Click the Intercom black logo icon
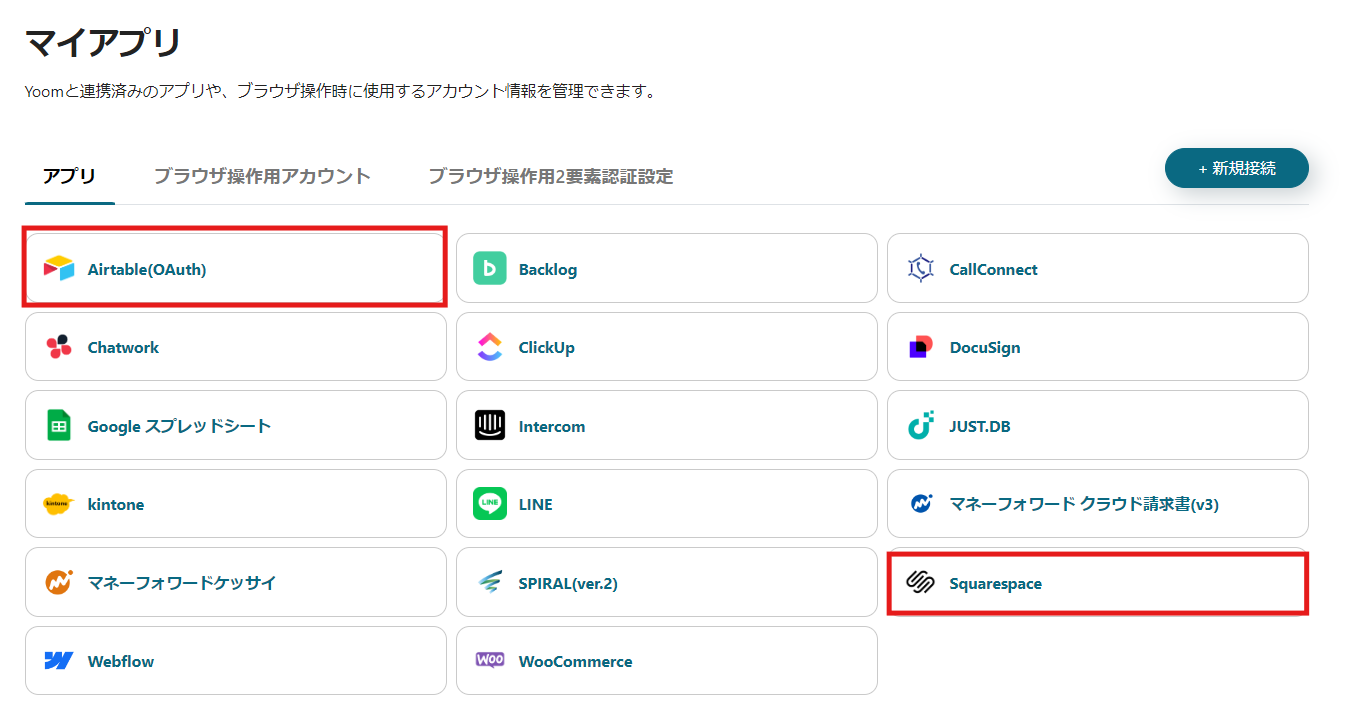The height and width of the screenshot is (727, 1350). (x=490, y=426)
